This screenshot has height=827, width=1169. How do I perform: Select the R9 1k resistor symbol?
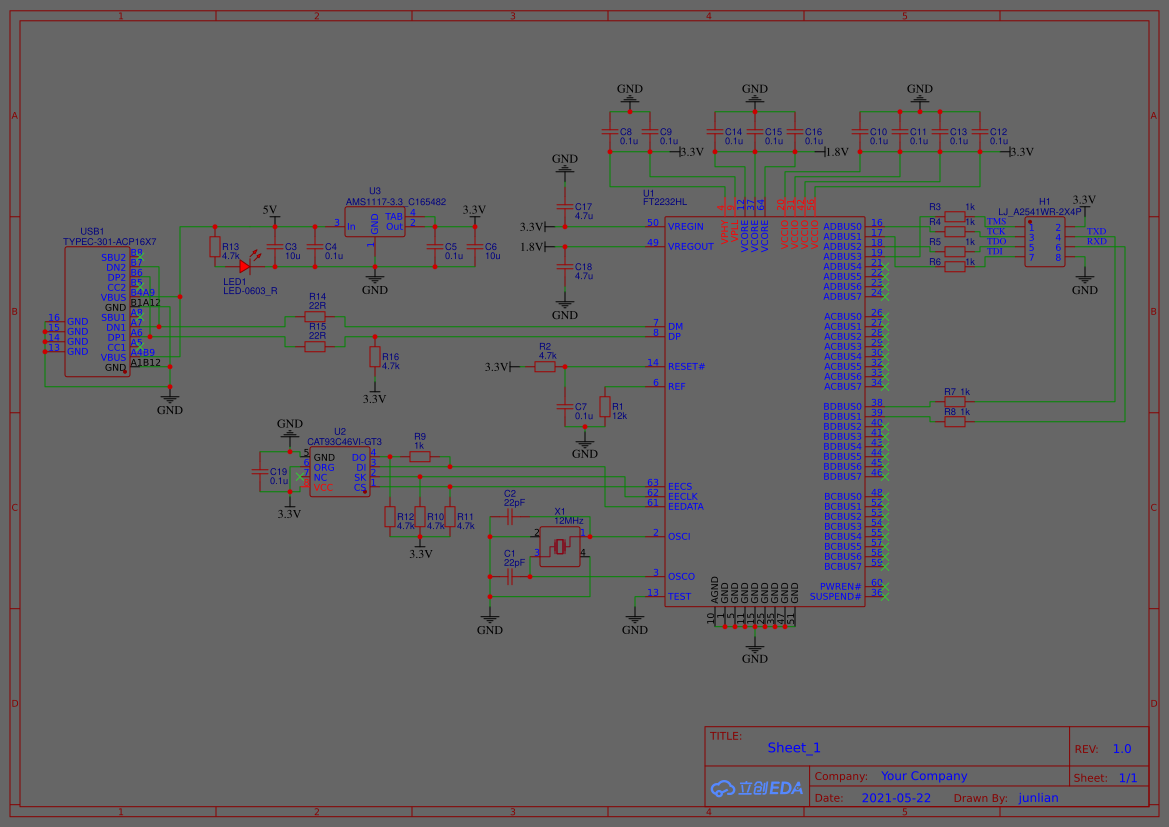click(420, 456)
